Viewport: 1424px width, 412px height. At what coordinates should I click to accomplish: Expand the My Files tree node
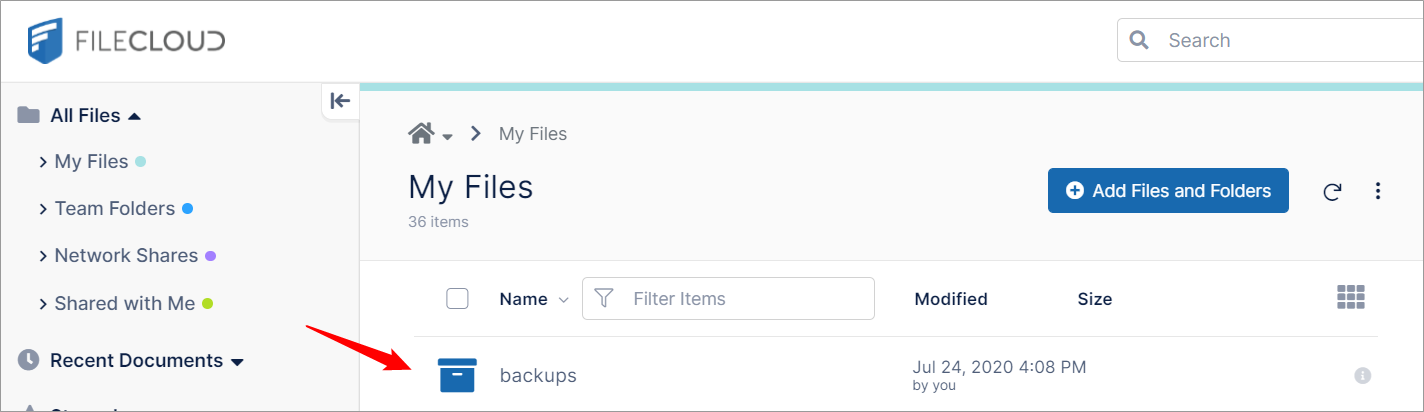coord(43,162)
